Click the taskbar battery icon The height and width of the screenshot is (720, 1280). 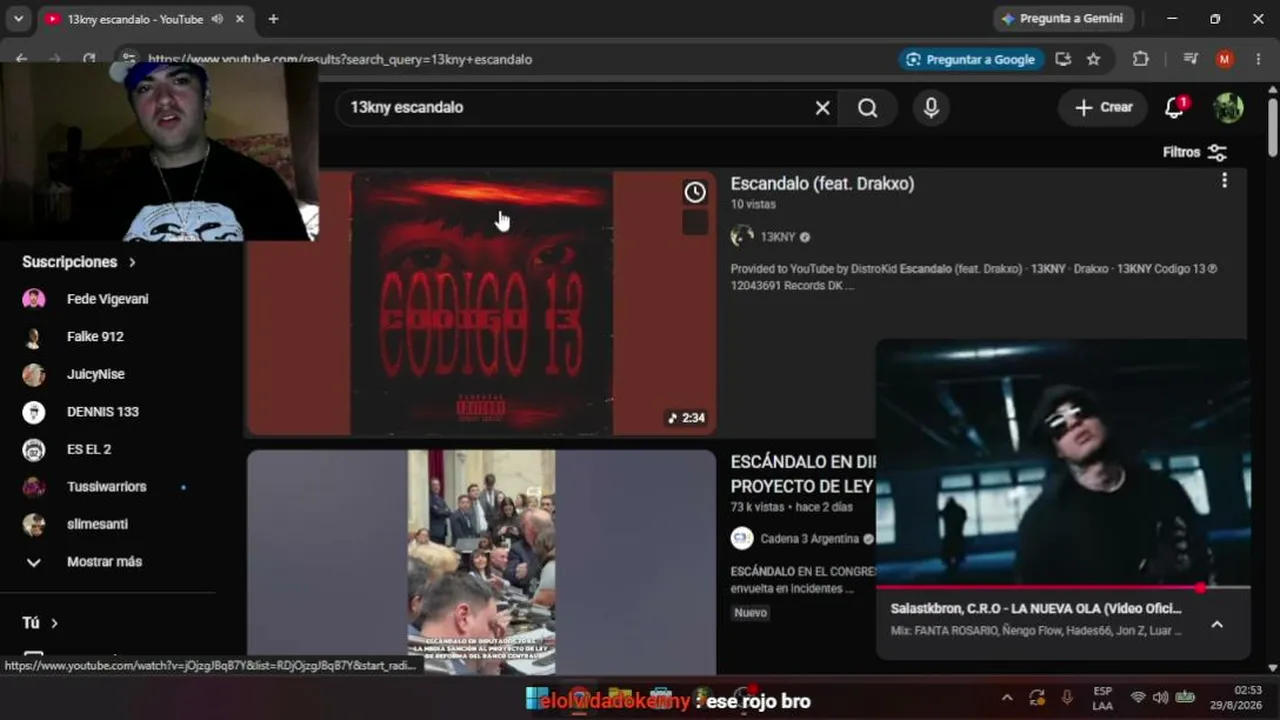pos(1185,698)
